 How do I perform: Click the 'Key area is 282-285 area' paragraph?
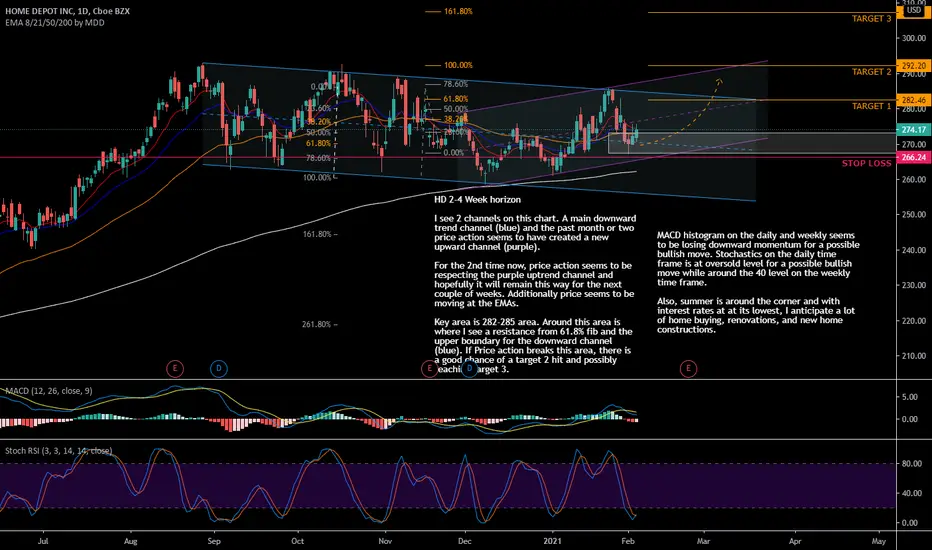[533, 345]
